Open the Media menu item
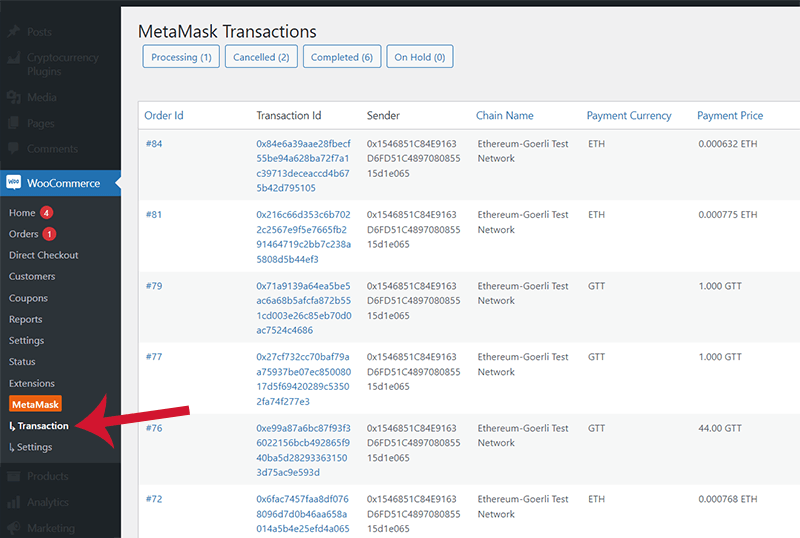 42,97
